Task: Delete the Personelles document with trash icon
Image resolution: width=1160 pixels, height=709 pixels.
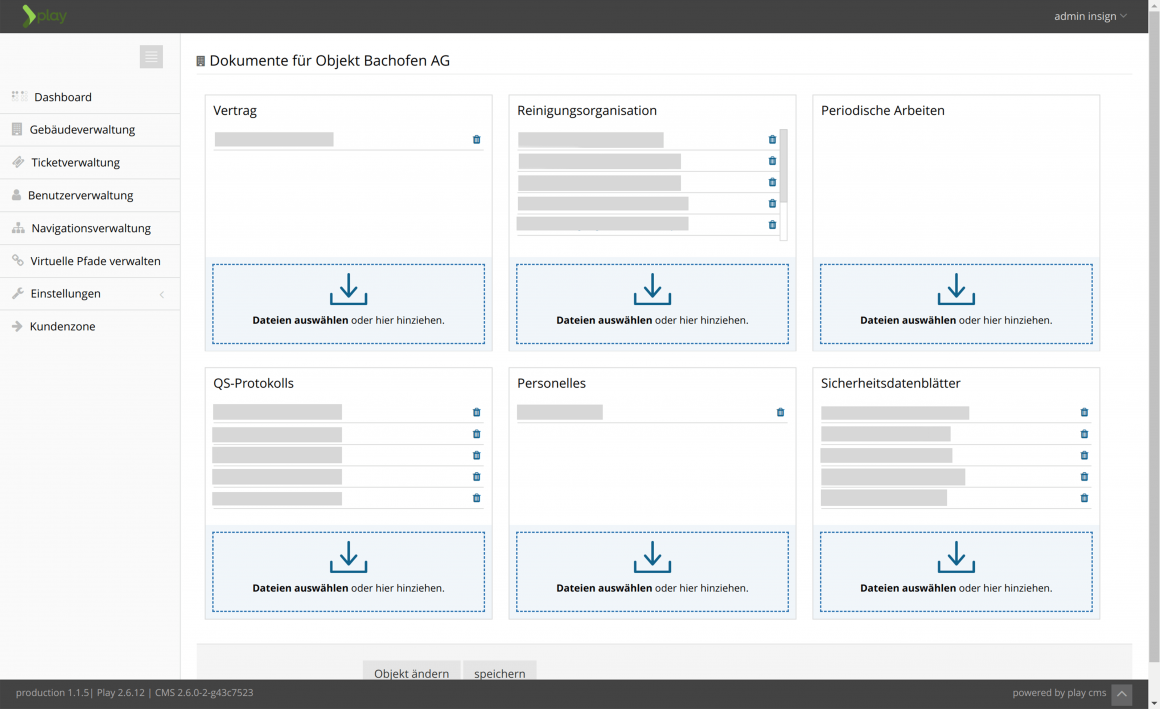Action: coord(780,412)
